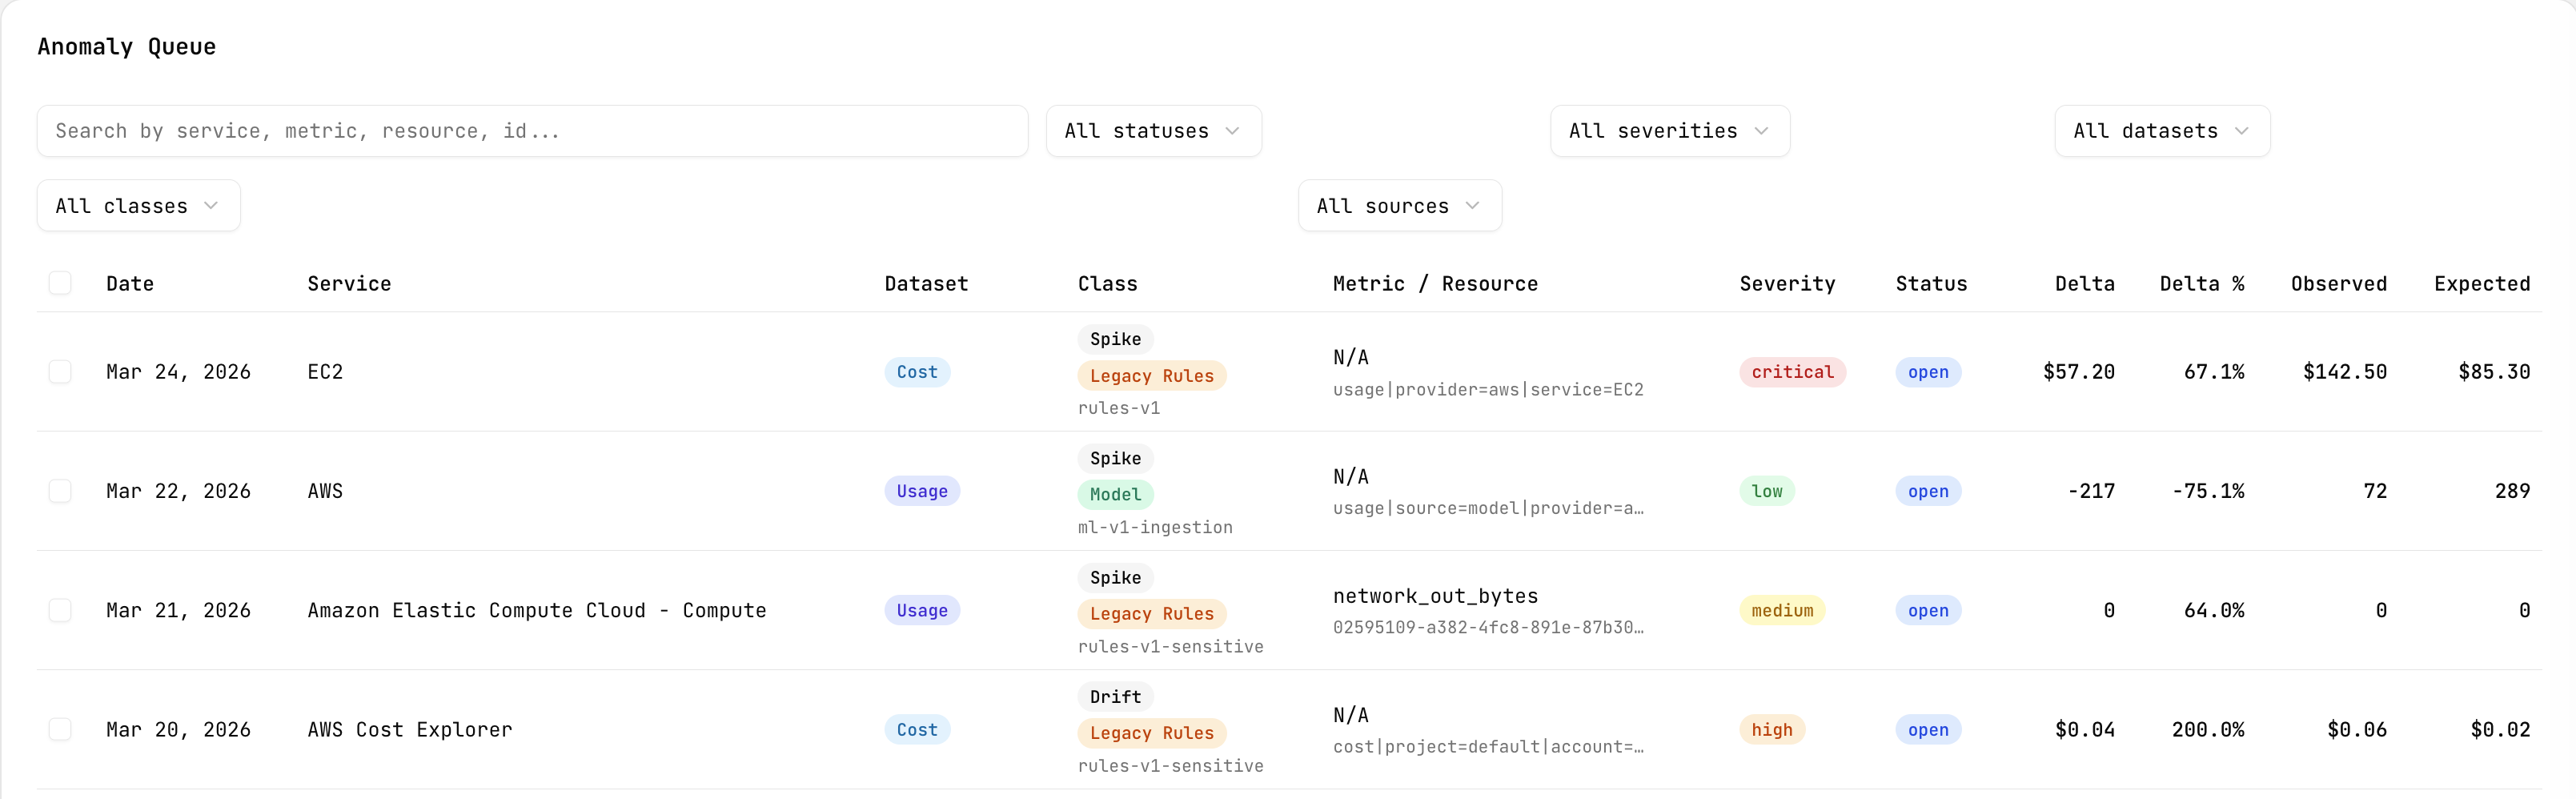This screenshot has width=2576, height=799.
Task: Click the Cost dataset badge for EC2
Action: coord(916,372)
